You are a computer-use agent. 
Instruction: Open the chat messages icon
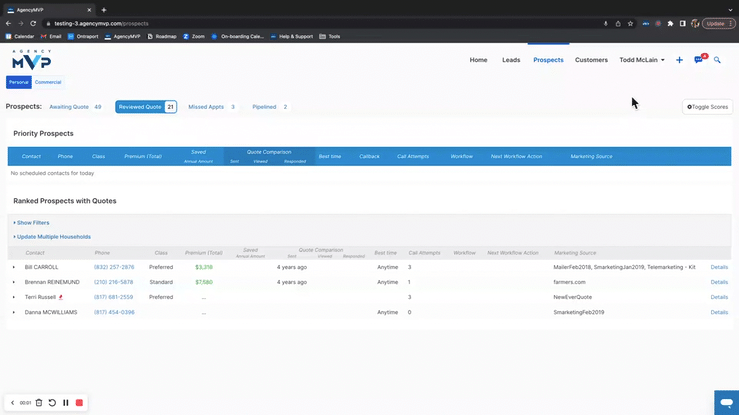click(x=699, y=60)
